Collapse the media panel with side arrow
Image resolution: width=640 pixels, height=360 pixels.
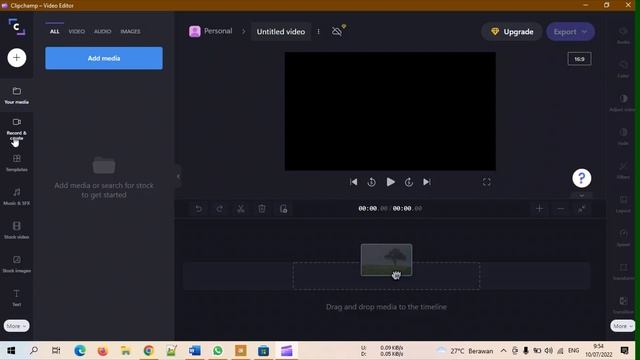click(x=178, y=176)
